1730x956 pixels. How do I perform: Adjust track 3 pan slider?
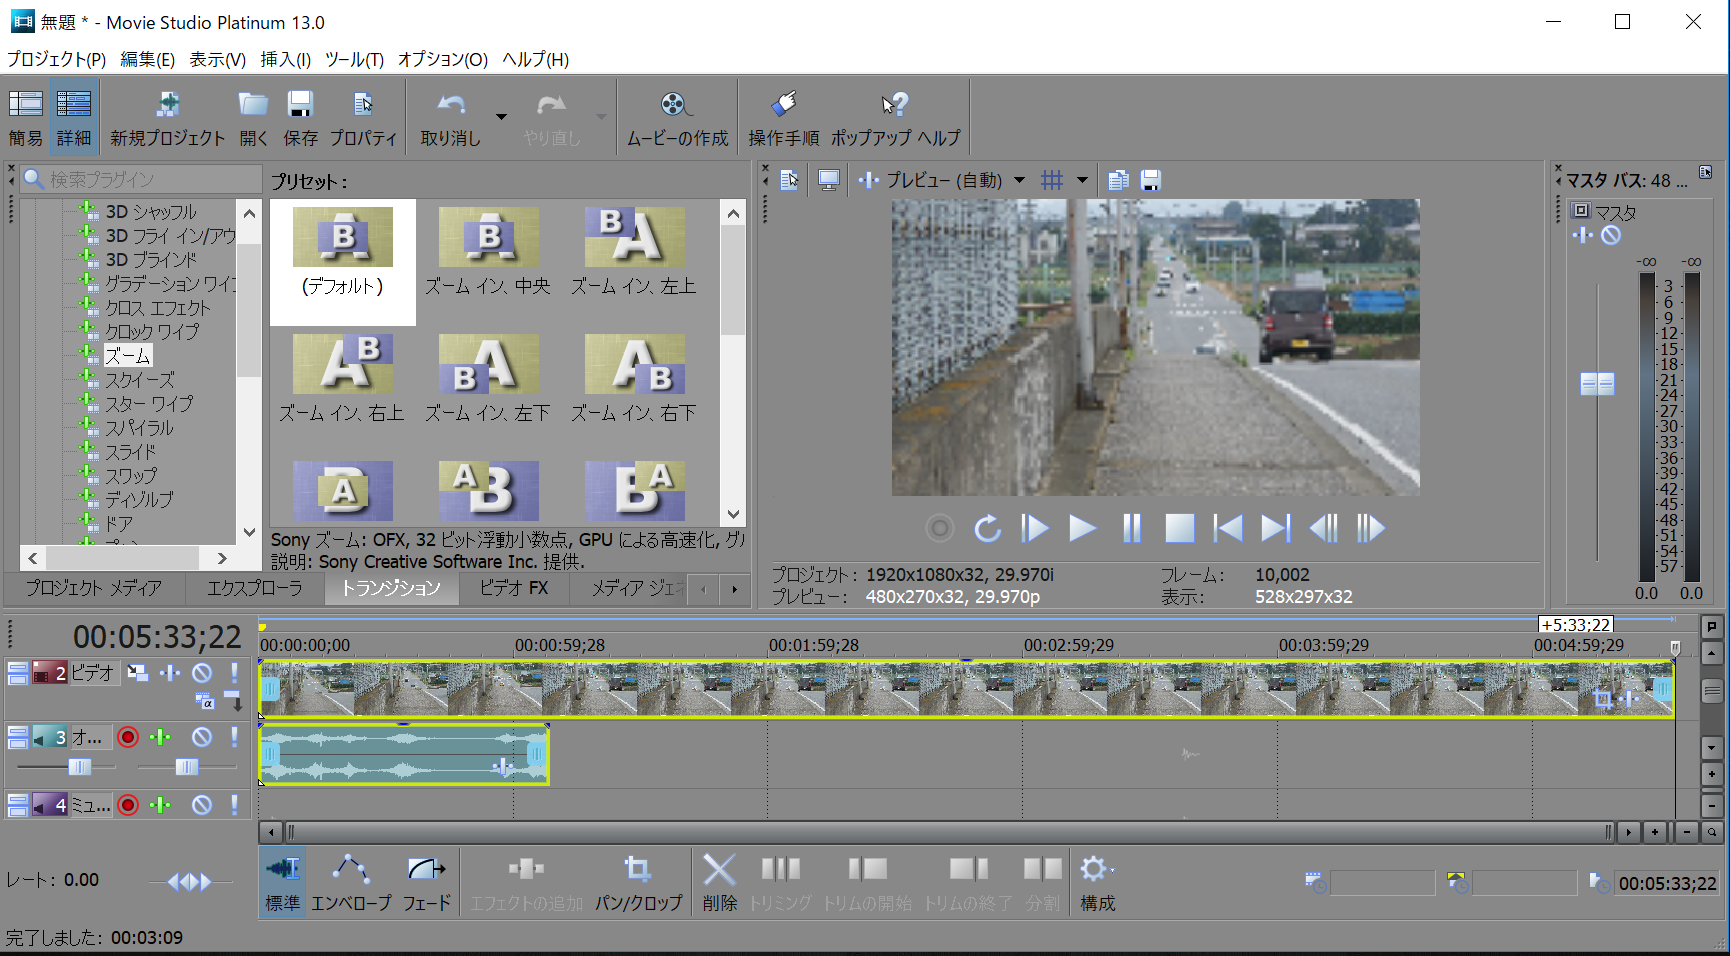[x=187, y=767]
